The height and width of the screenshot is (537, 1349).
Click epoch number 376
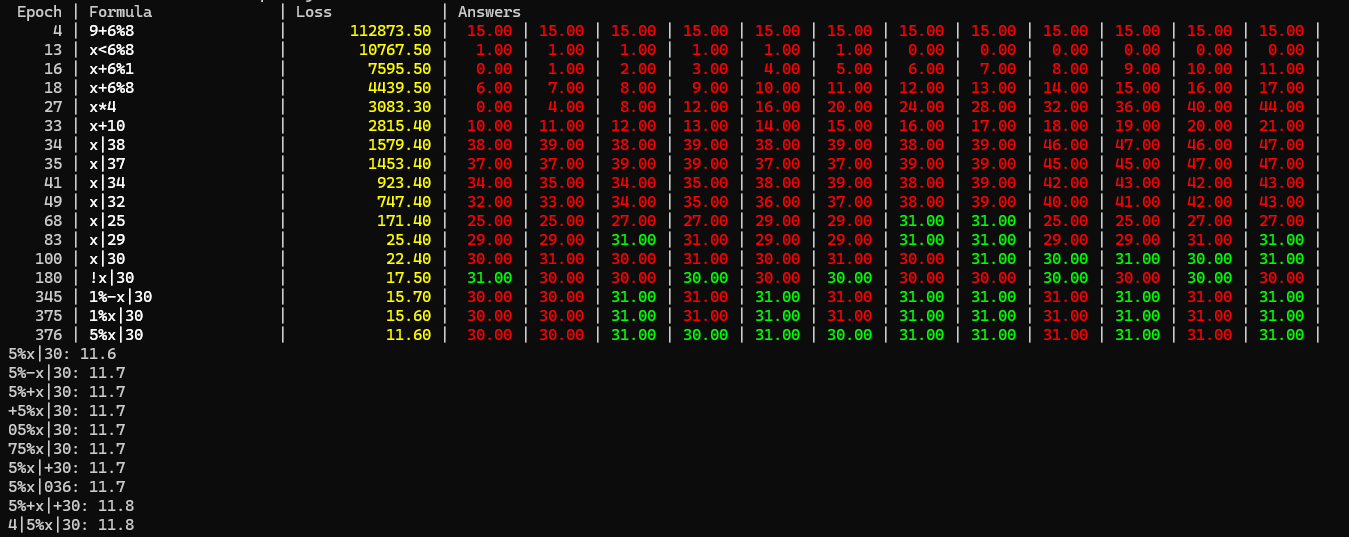[48, 335]
